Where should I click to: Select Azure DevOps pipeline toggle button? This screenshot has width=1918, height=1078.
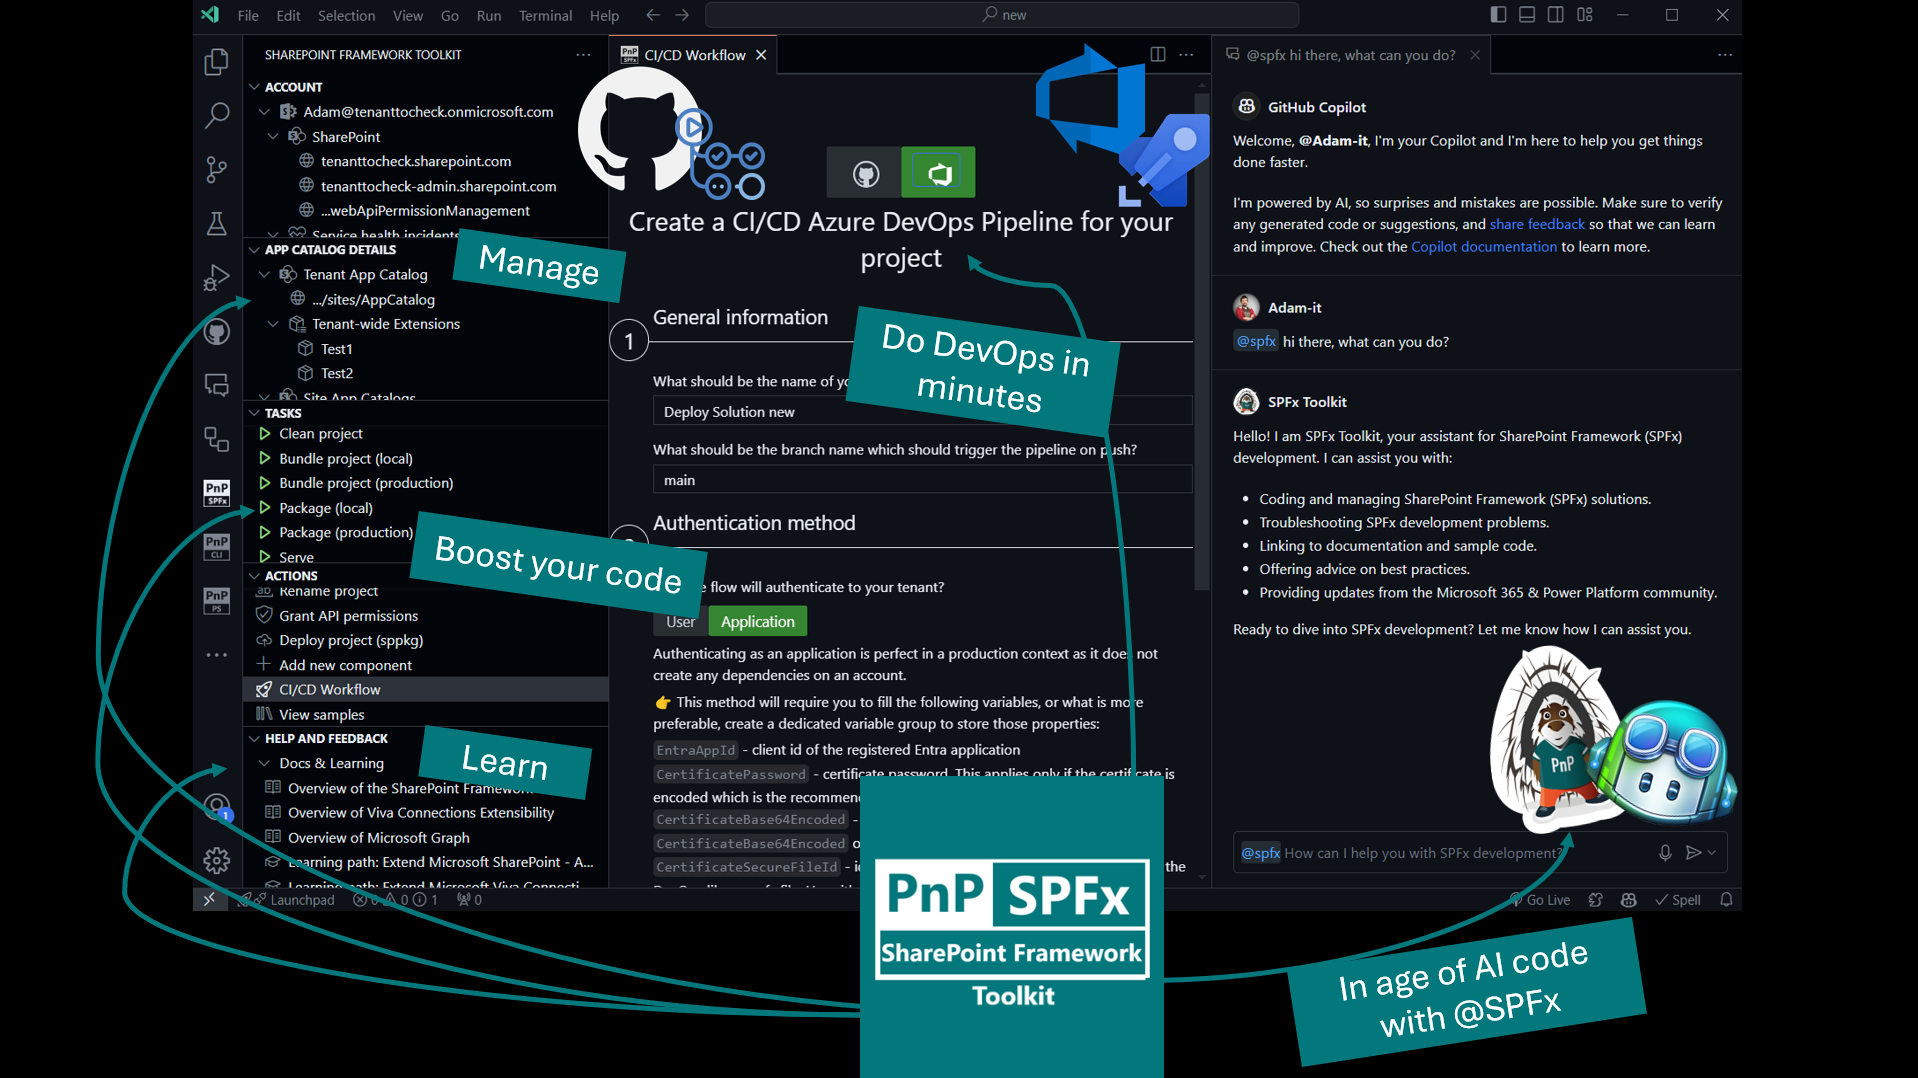[x=937, y=174]
